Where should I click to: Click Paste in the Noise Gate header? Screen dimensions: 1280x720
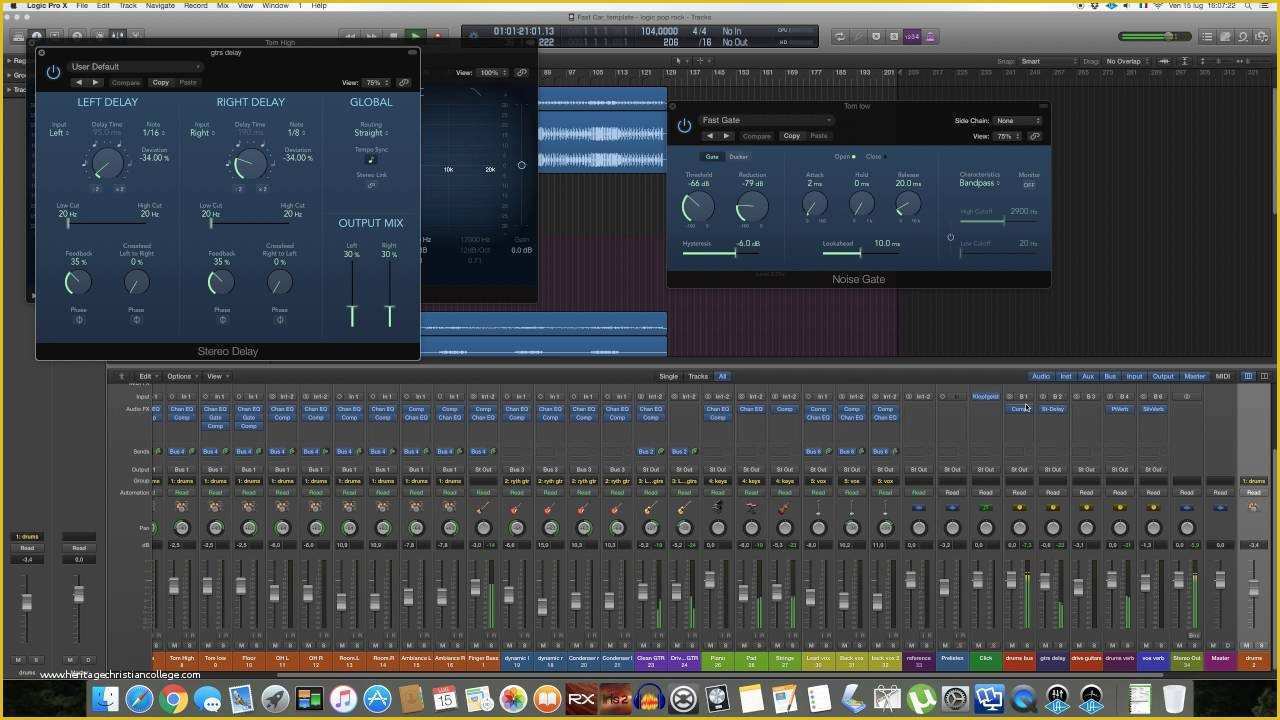point(819,136)
